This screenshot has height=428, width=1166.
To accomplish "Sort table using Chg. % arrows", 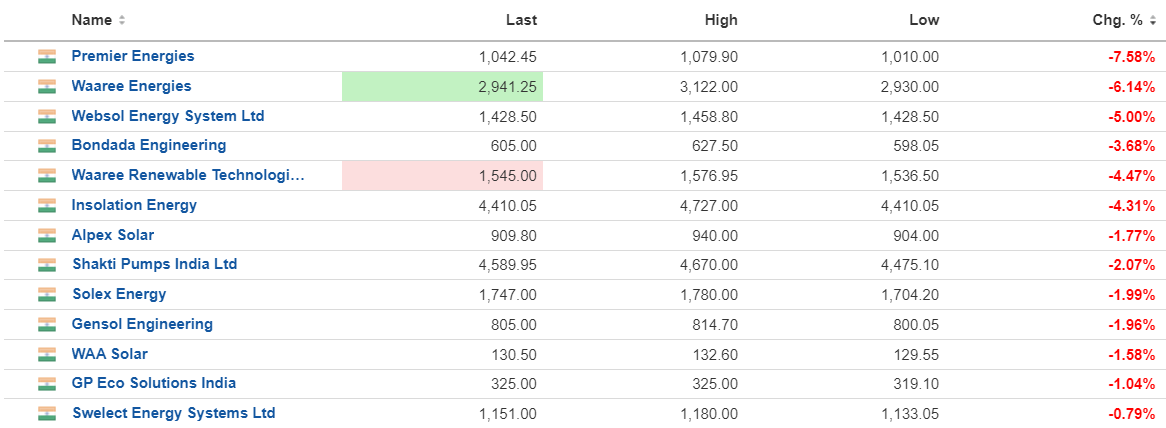I will click(x=1153, y=21).
